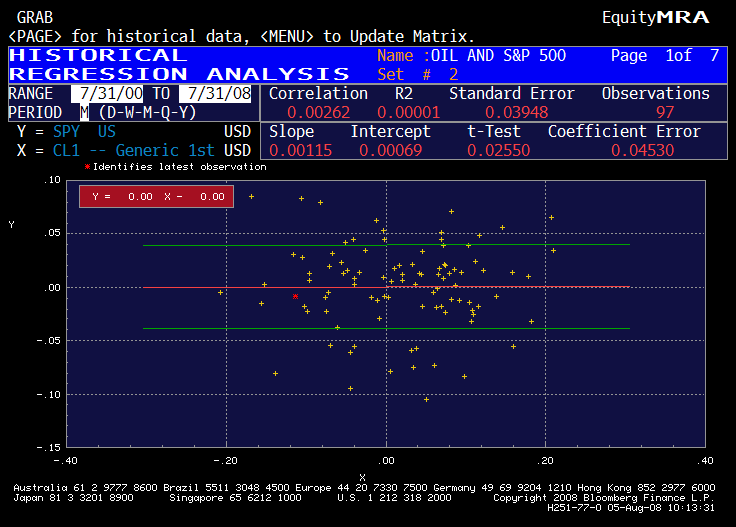This screenshot has height=527, width=736.
Task: Click the range start date field 7/31/00
Action: [107, 93]
